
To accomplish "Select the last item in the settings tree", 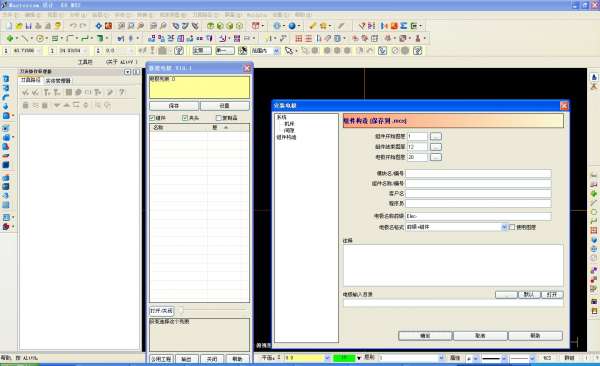I will [x=286, y=137].
